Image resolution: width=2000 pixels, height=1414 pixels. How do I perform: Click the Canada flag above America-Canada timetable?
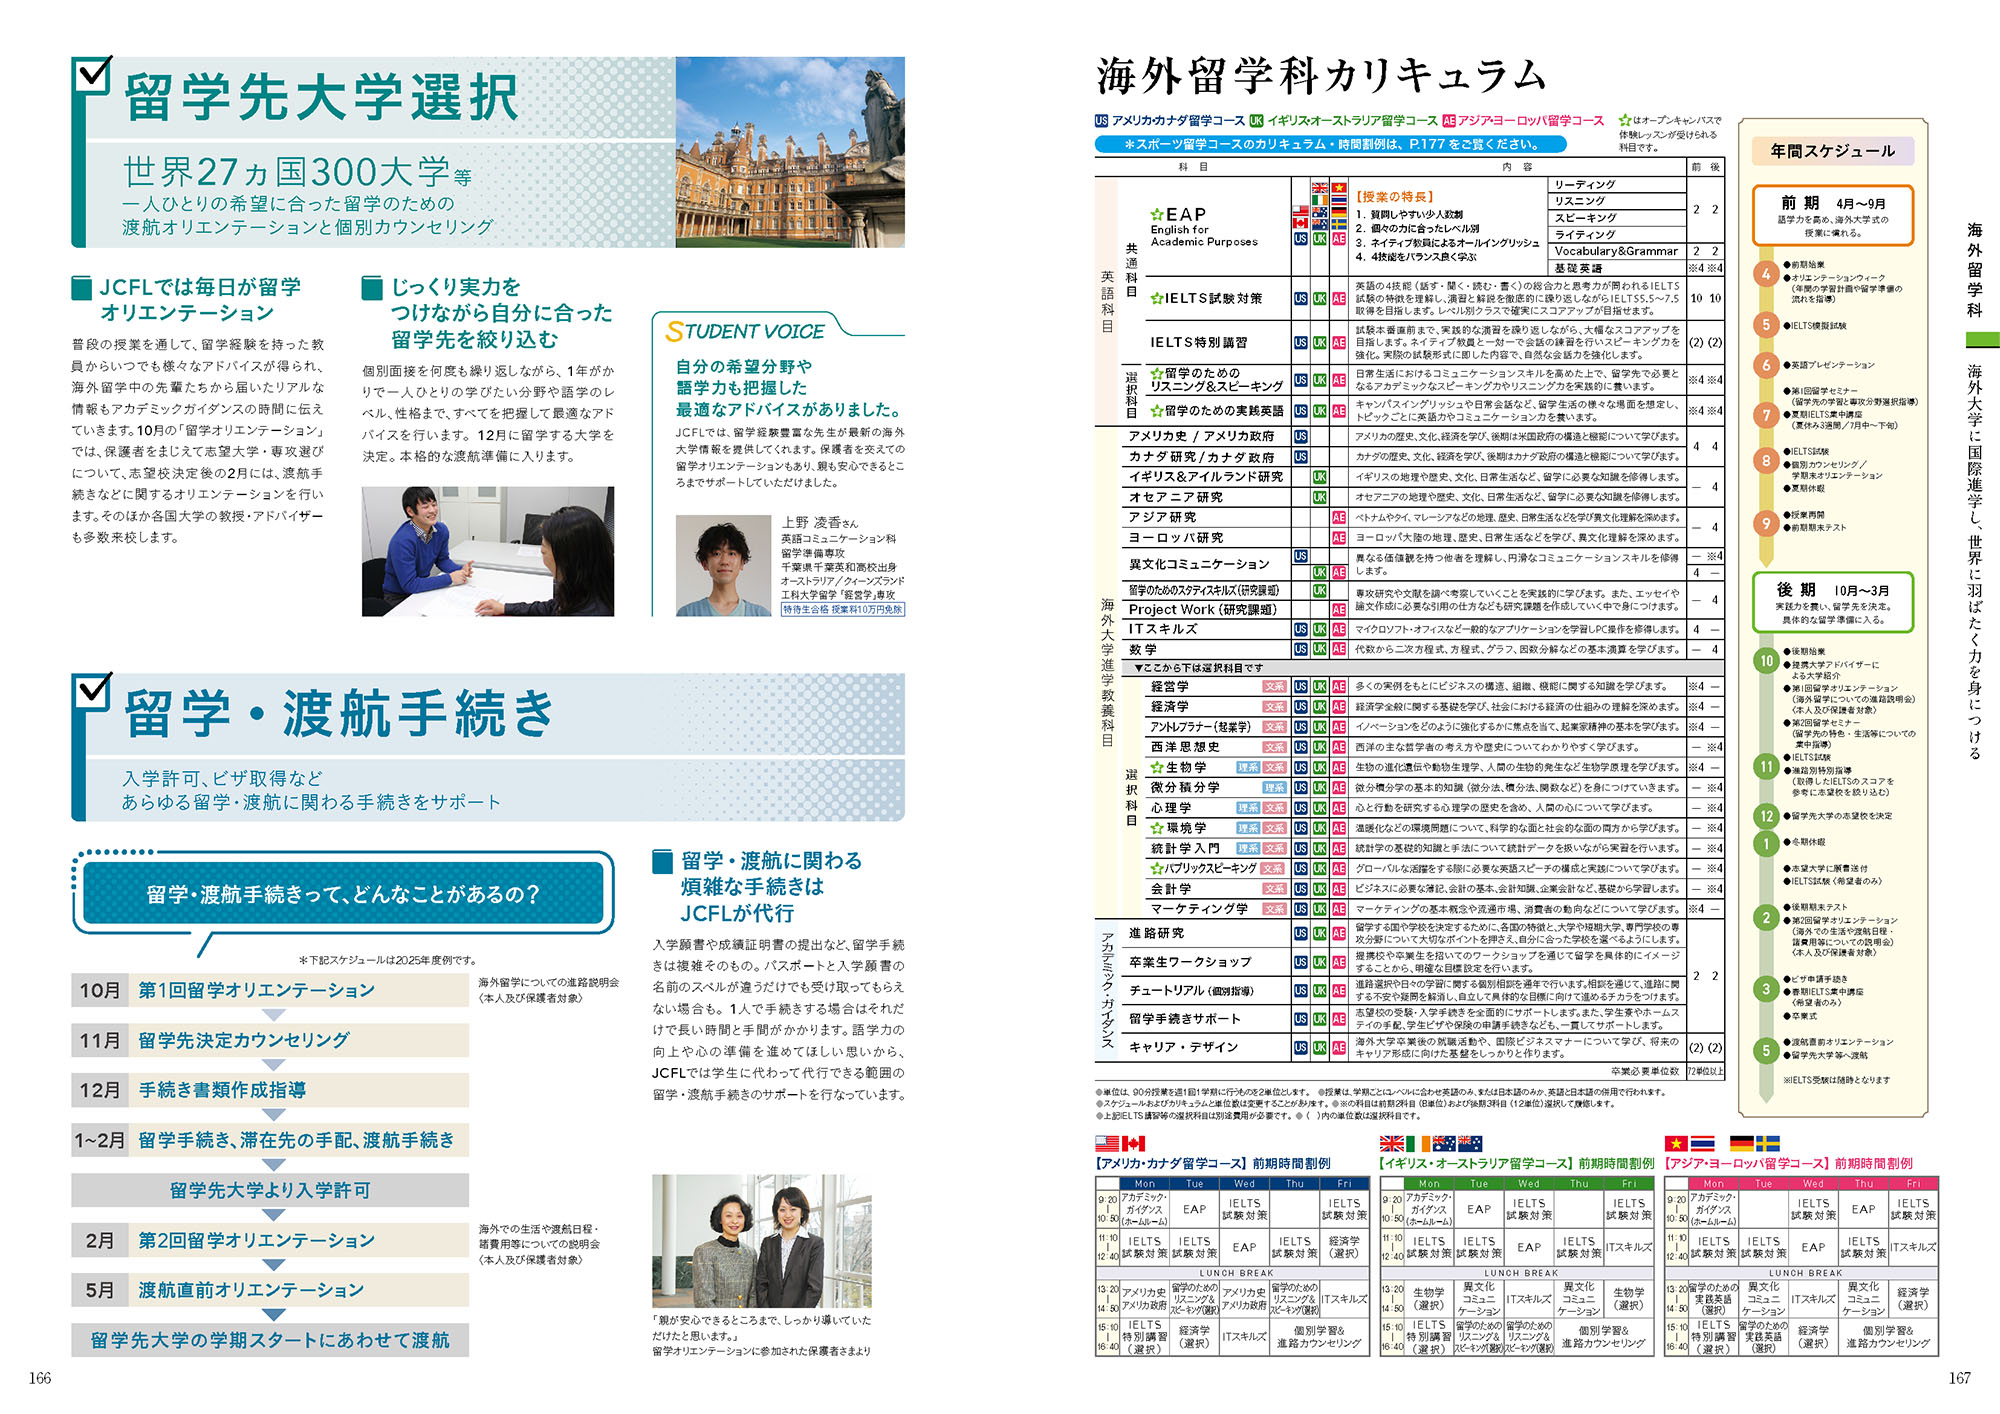(x=1133, y=1143)
